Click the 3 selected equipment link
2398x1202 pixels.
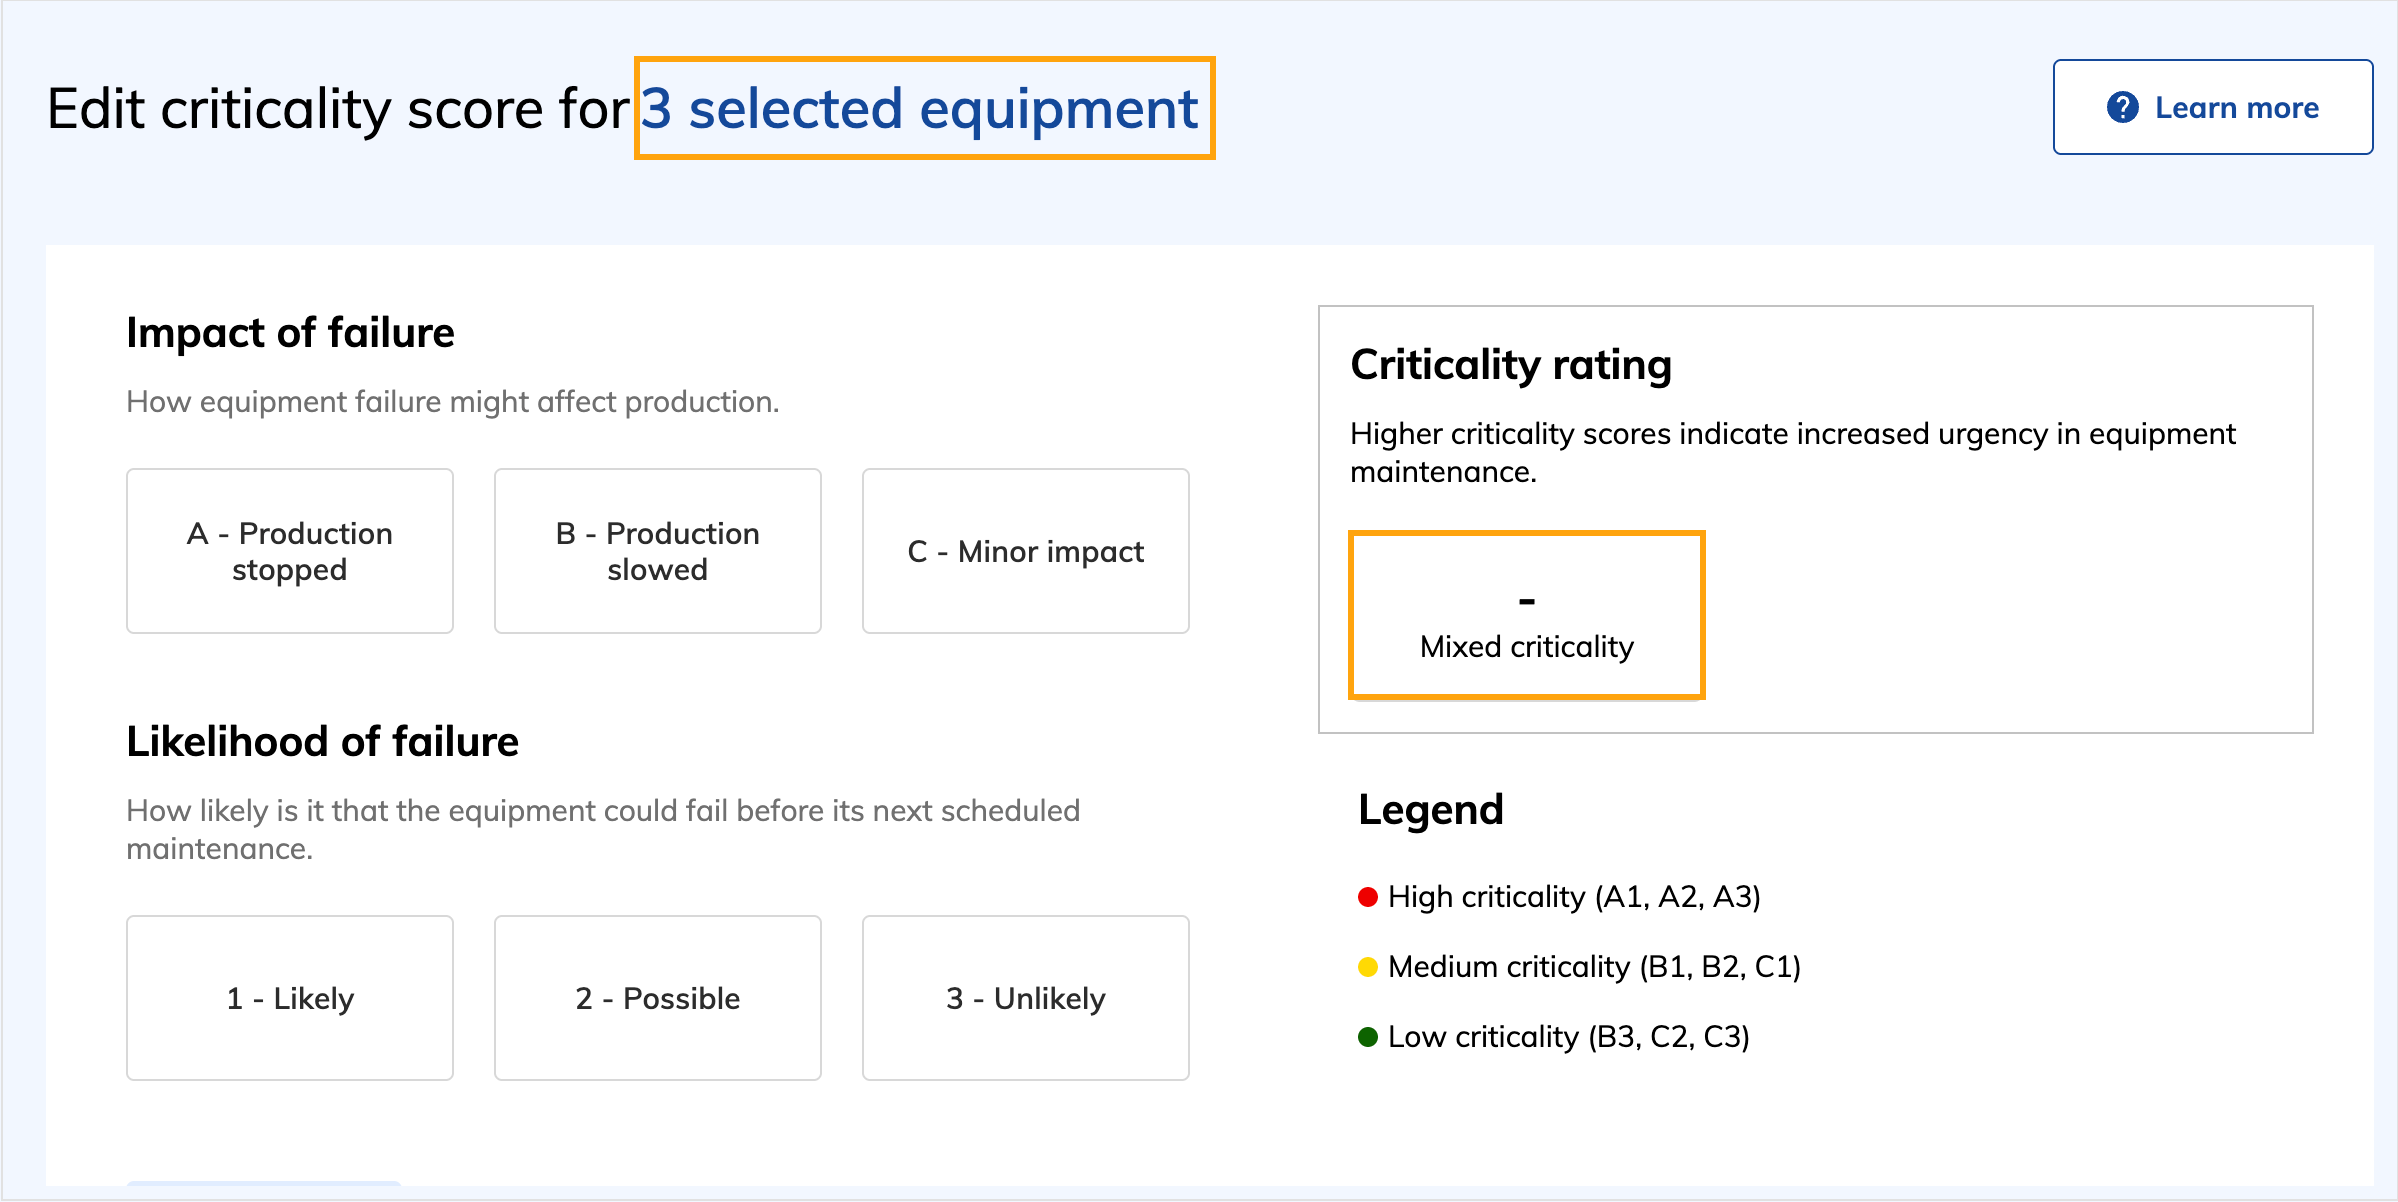pos(922,108)
